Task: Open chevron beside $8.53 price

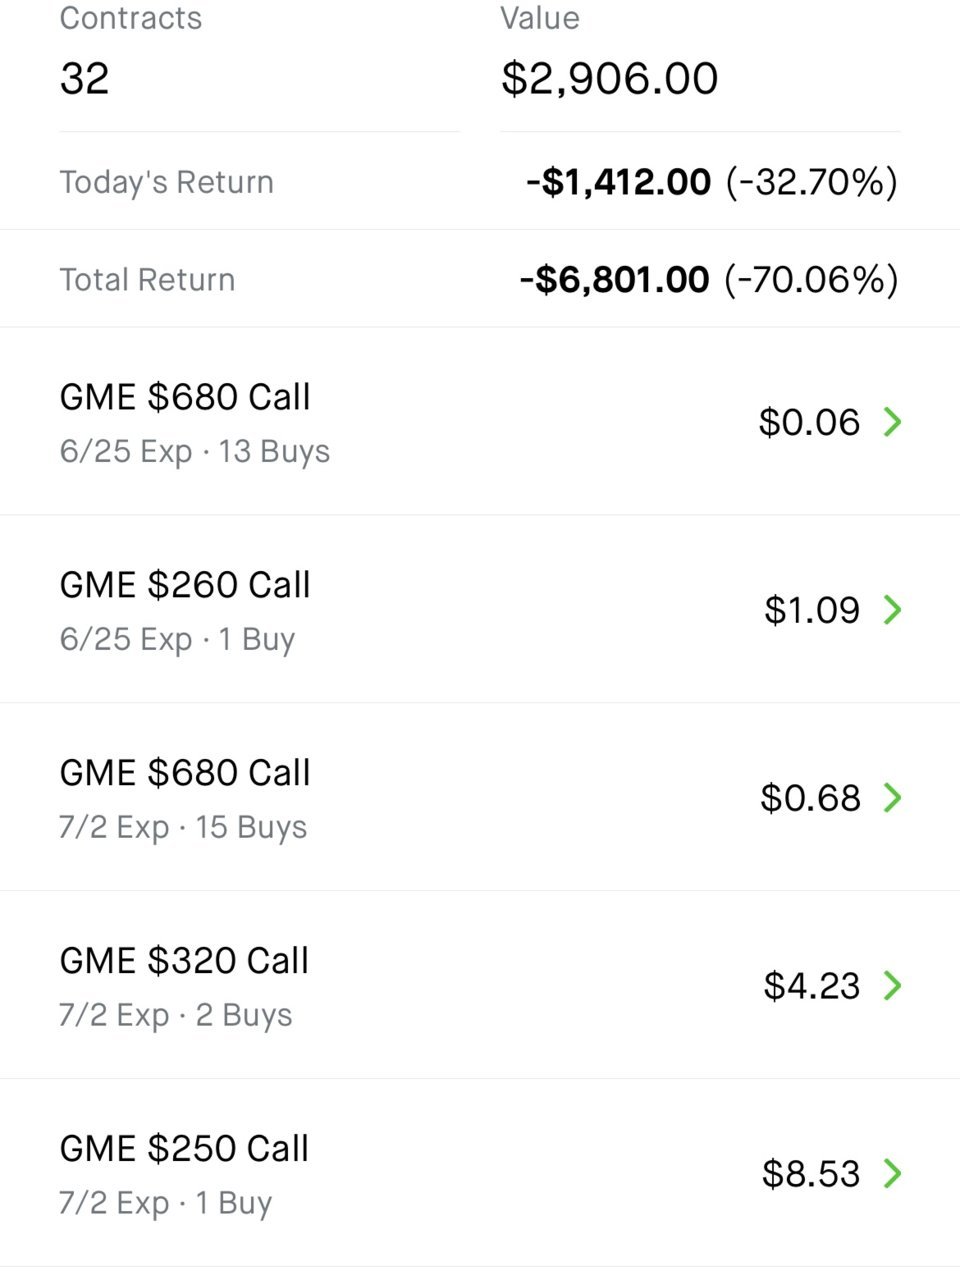Action: [893, 1173]
